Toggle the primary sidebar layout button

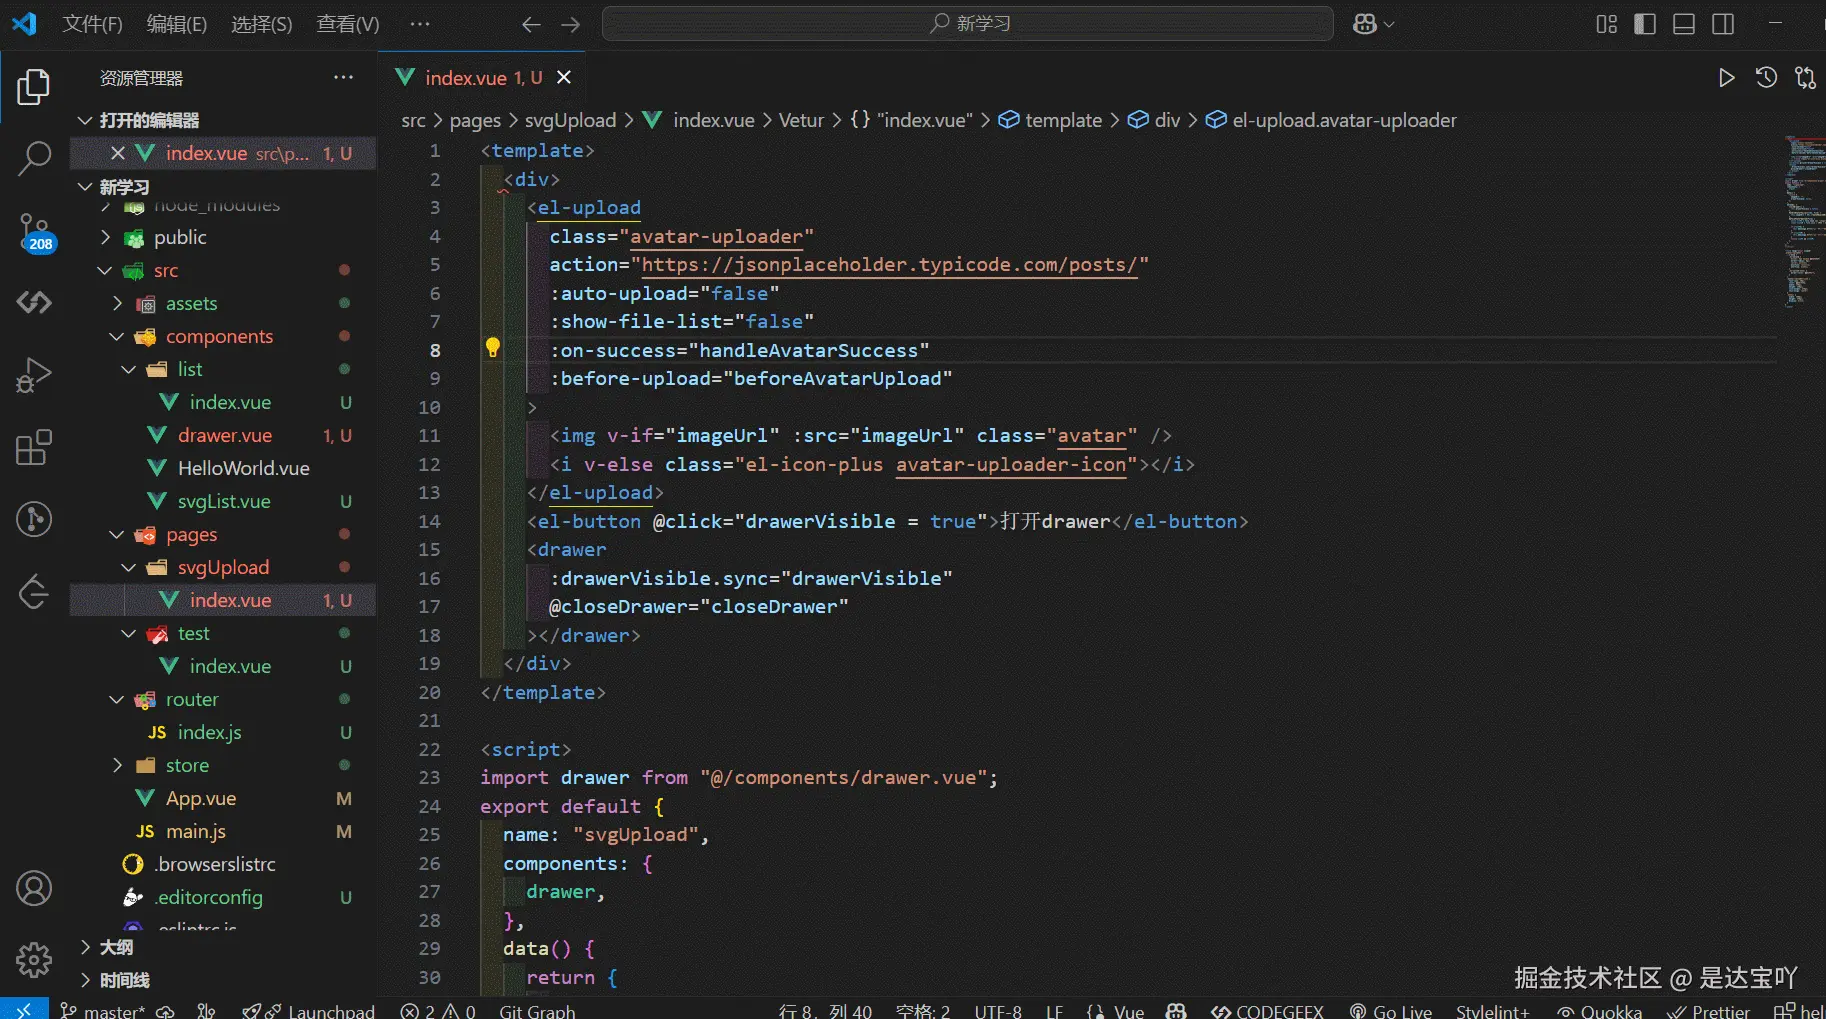click(1645, 24)
